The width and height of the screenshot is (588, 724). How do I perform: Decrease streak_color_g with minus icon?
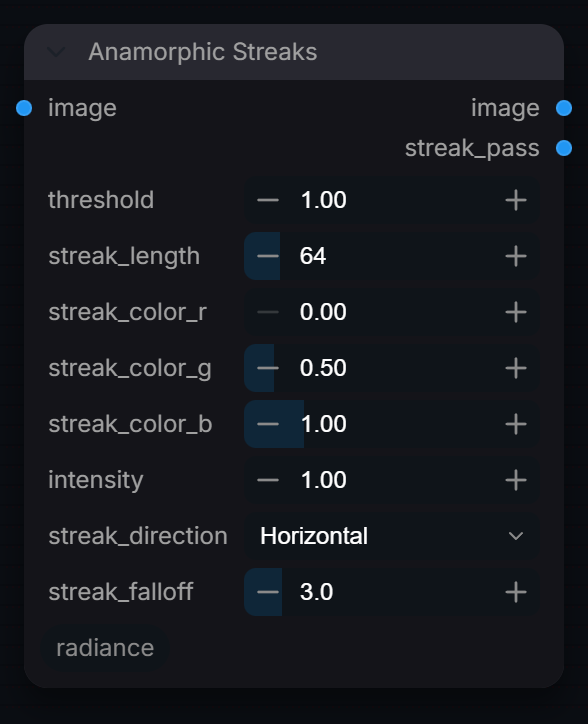268,368
